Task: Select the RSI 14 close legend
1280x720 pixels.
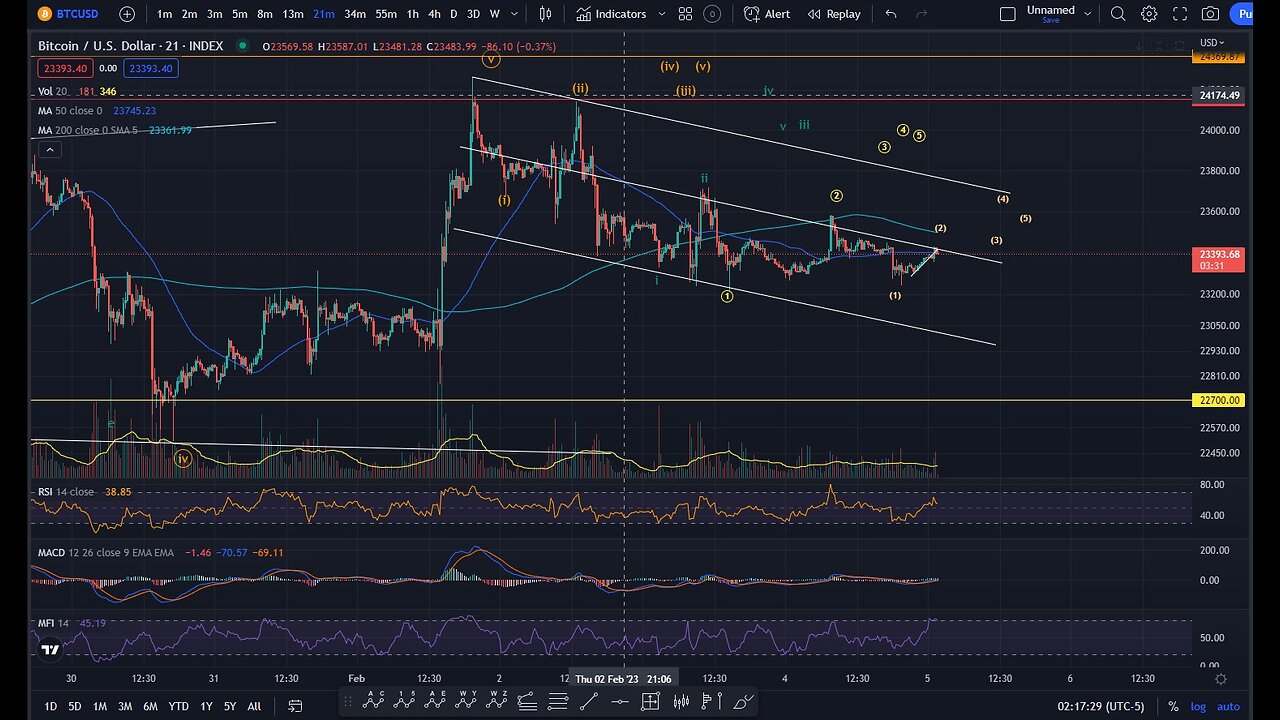Action: coord(65,492)
